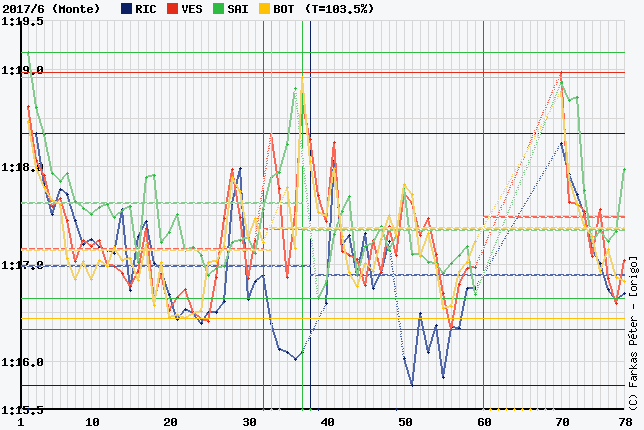
Task: Click the lap 10 x-axis label
Action: tap(92, 422)
